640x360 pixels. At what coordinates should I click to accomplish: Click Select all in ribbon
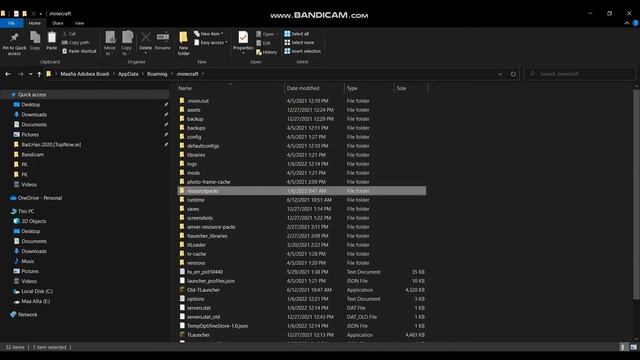(x=297, y=34)
